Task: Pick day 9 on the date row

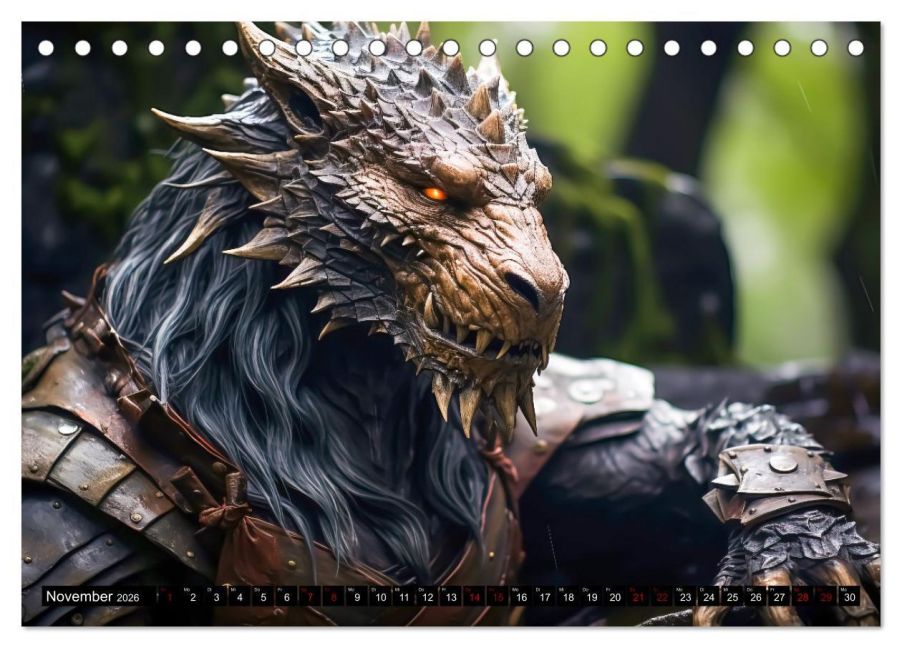Action: (x=356, y=597)
